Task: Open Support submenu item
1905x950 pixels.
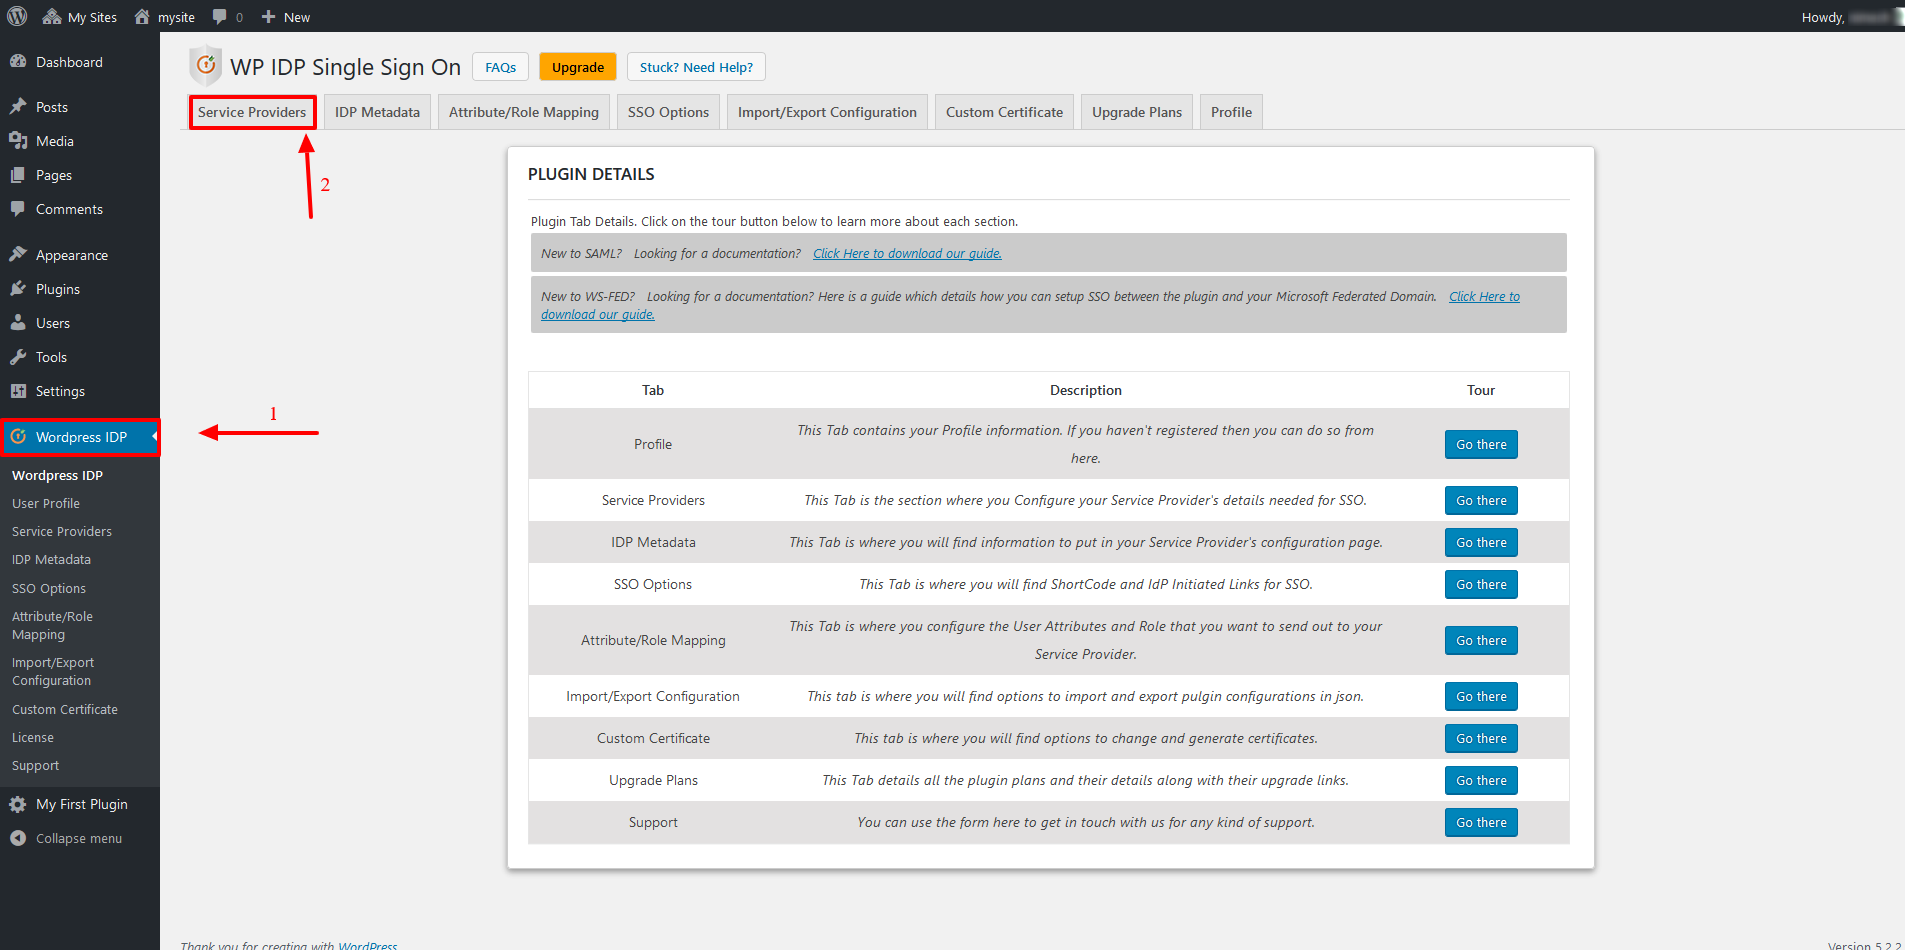Action: click(35, 765)
